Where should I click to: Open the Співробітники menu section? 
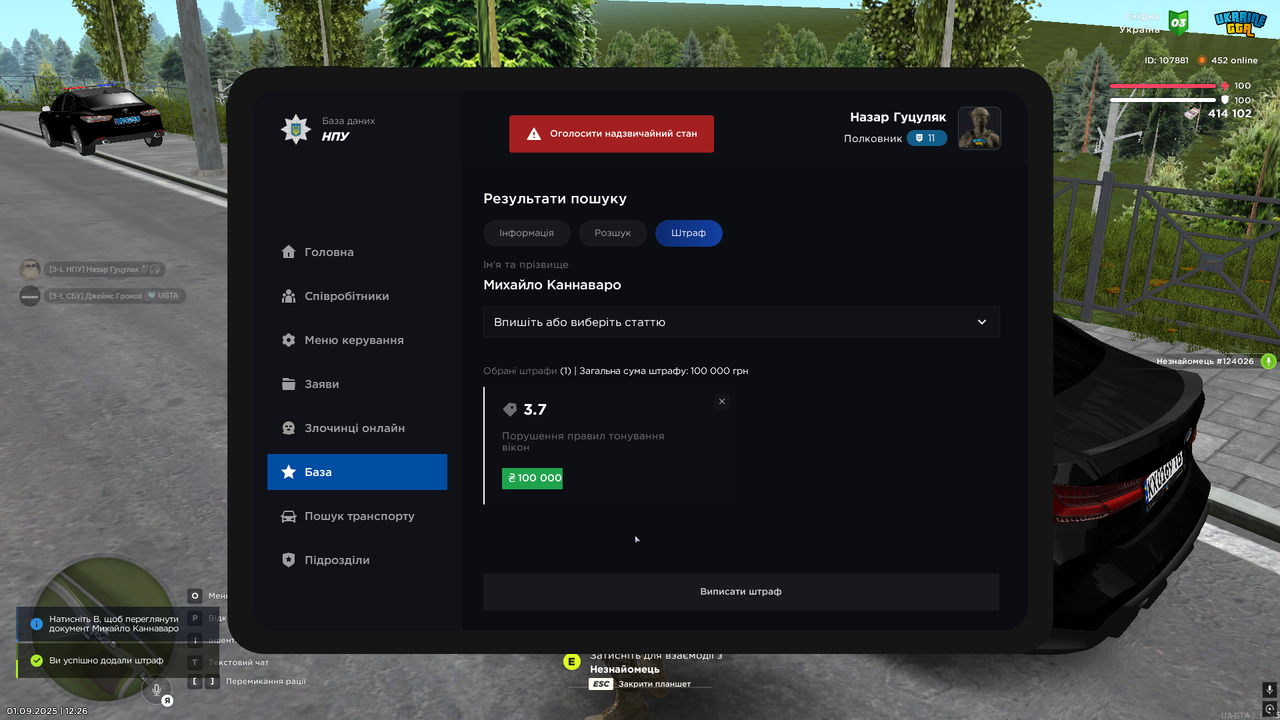[357, 296]
